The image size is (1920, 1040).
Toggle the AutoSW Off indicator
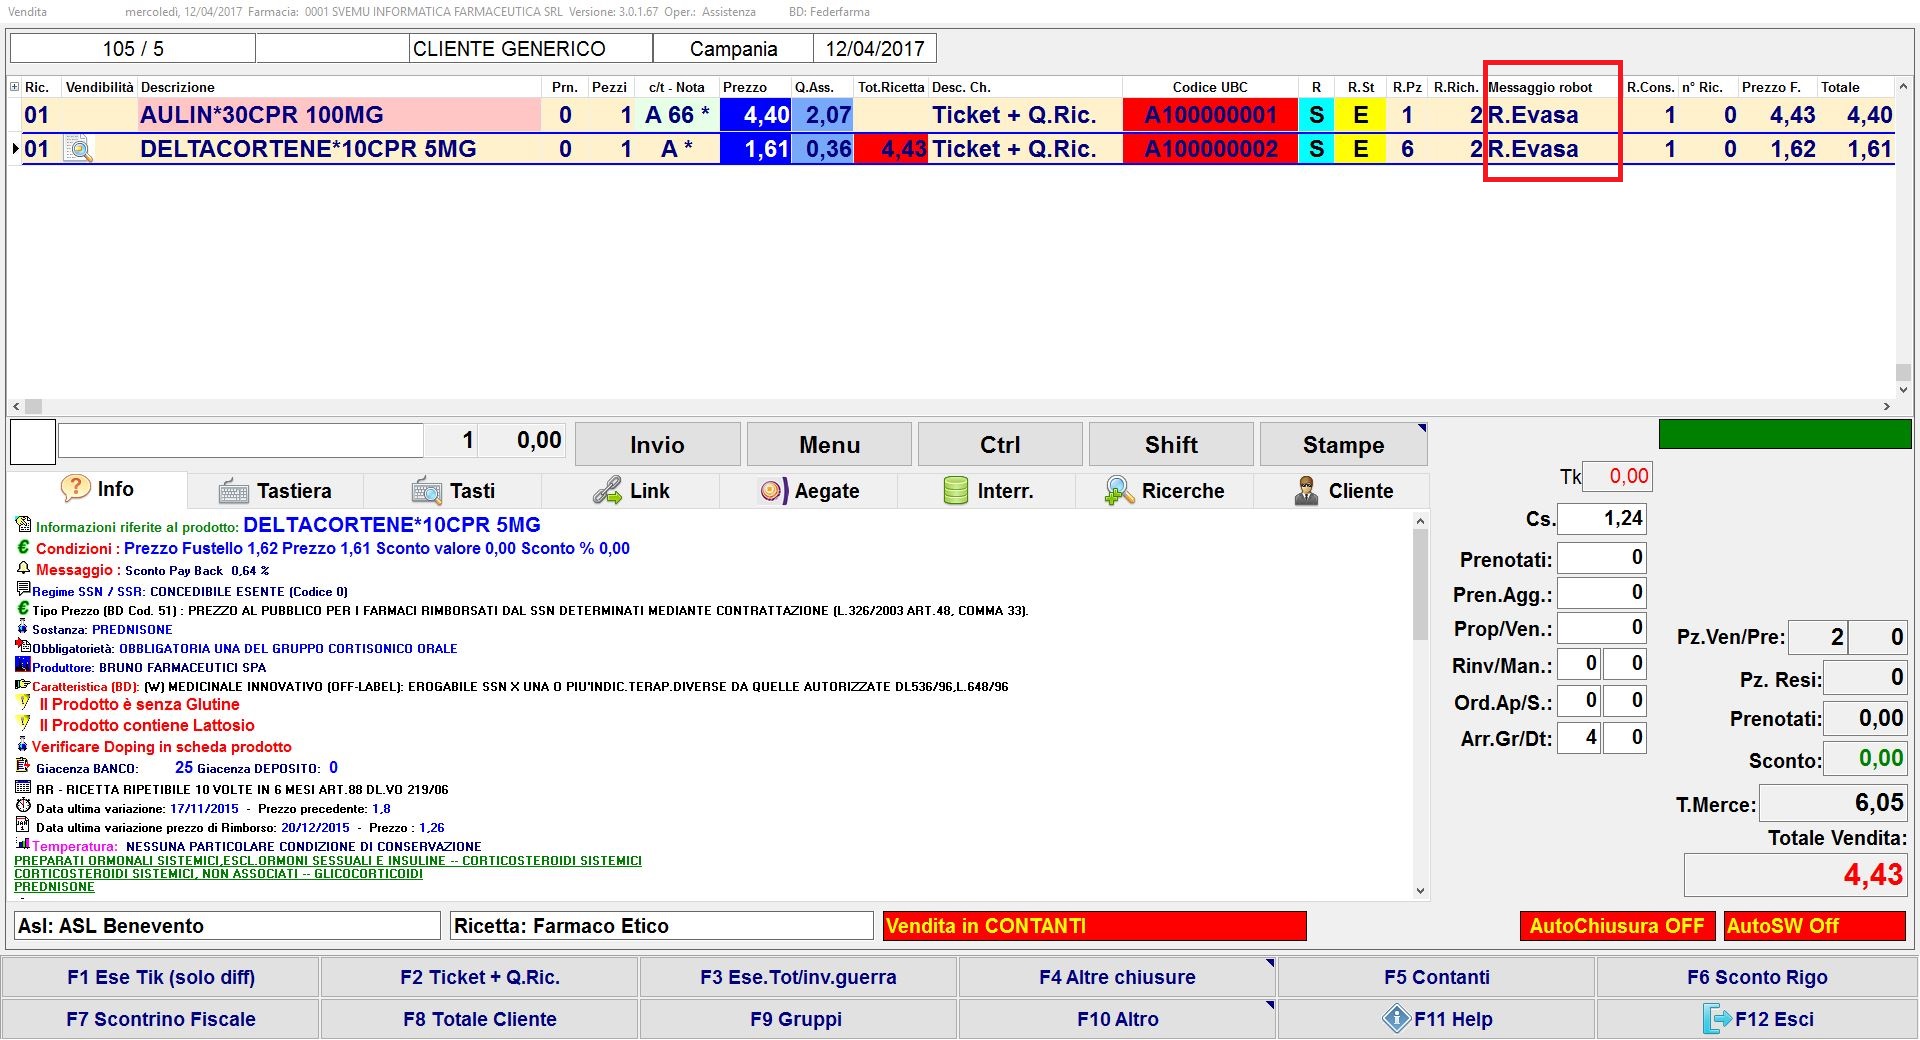(1814, 926)
